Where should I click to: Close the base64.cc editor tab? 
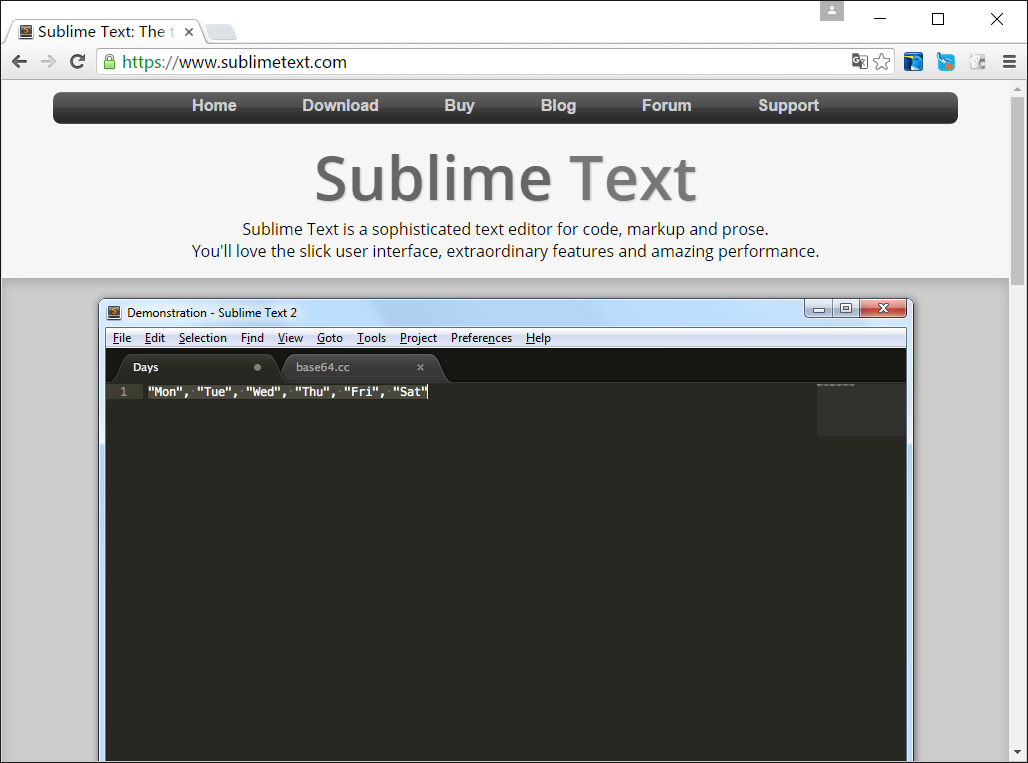coord(420,367)
